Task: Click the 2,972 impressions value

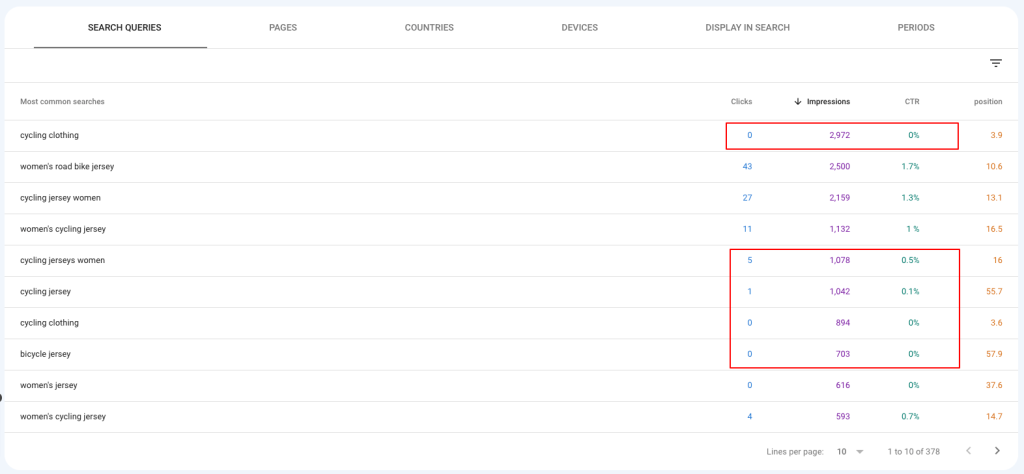Action: click(839, 135)
